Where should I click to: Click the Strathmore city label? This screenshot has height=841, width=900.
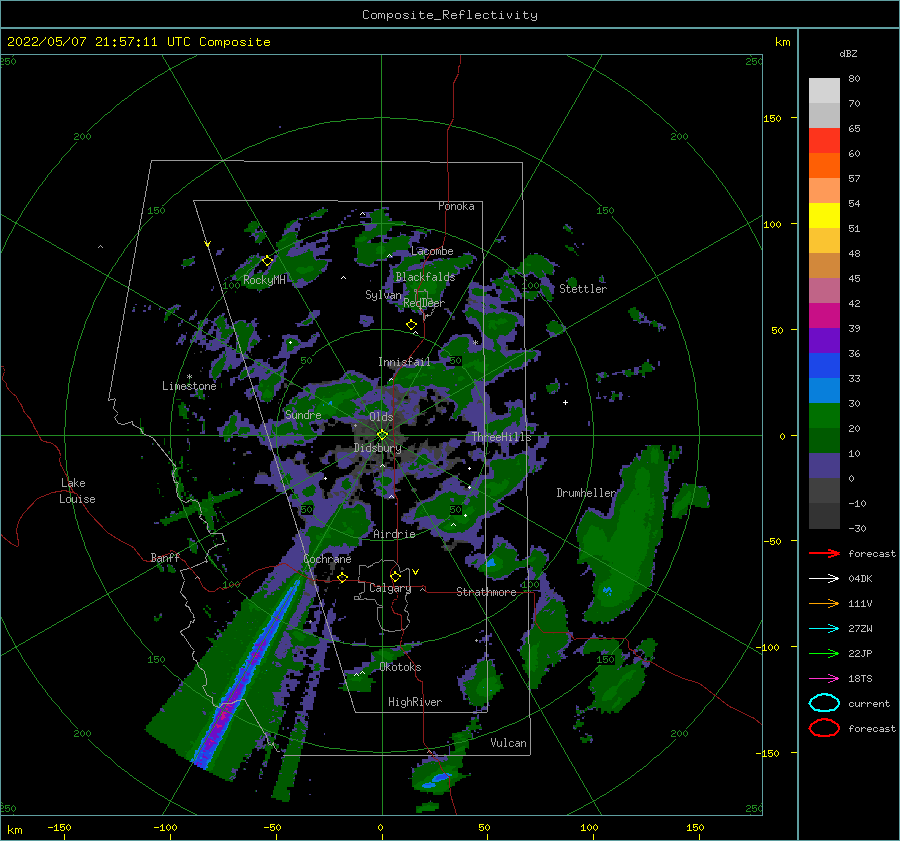[x=486, y=592]
